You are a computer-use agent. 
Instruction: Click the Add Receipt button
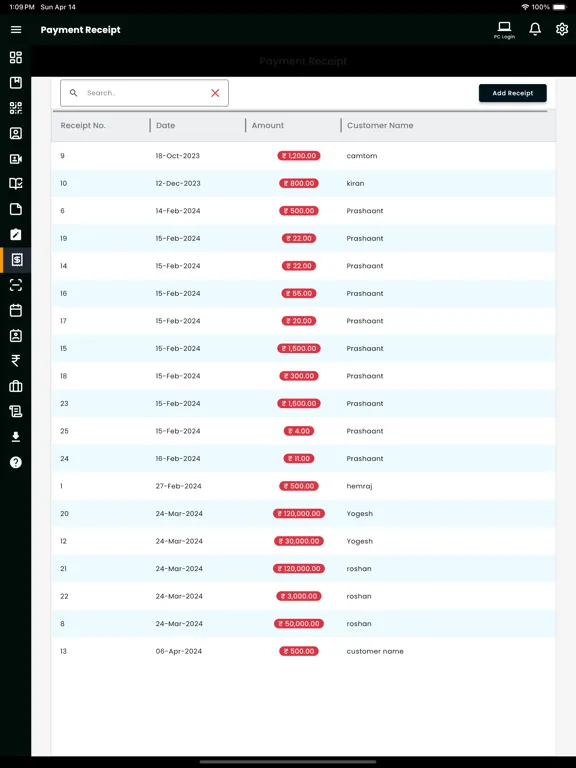tap(512, 93)
